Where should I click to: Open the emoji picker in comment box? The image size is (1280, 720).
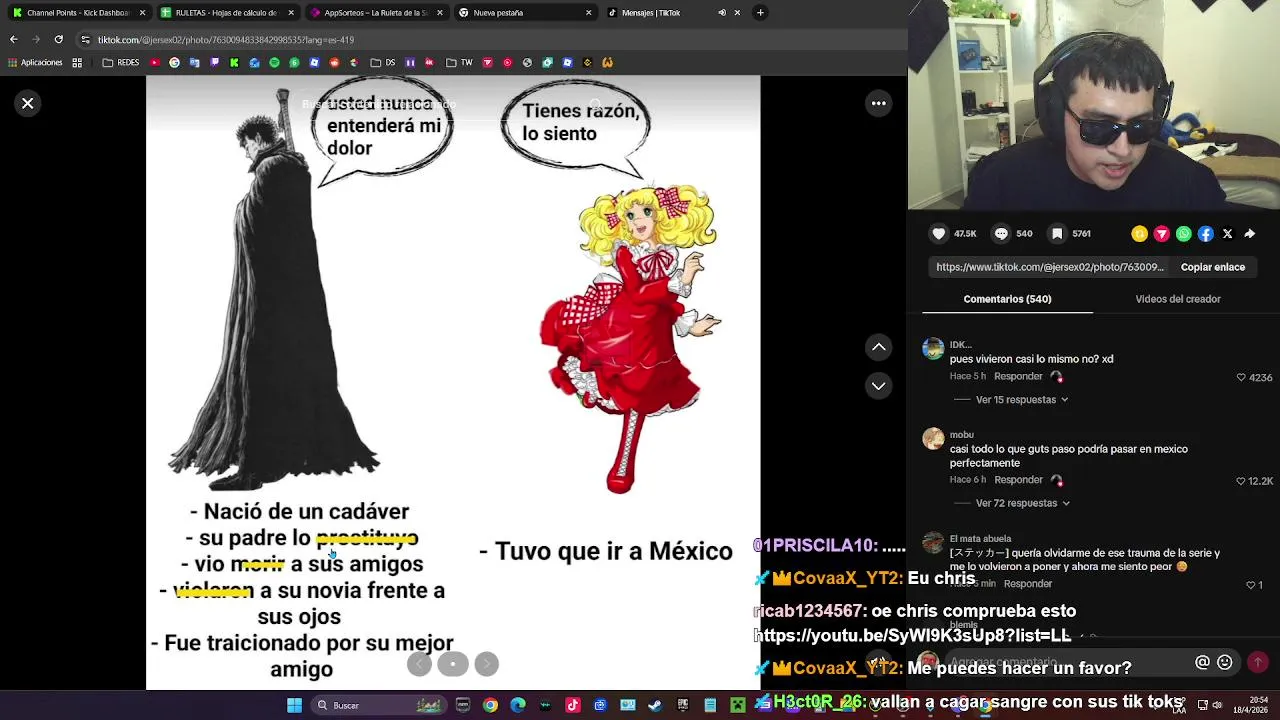click(x=1224, y=662)
